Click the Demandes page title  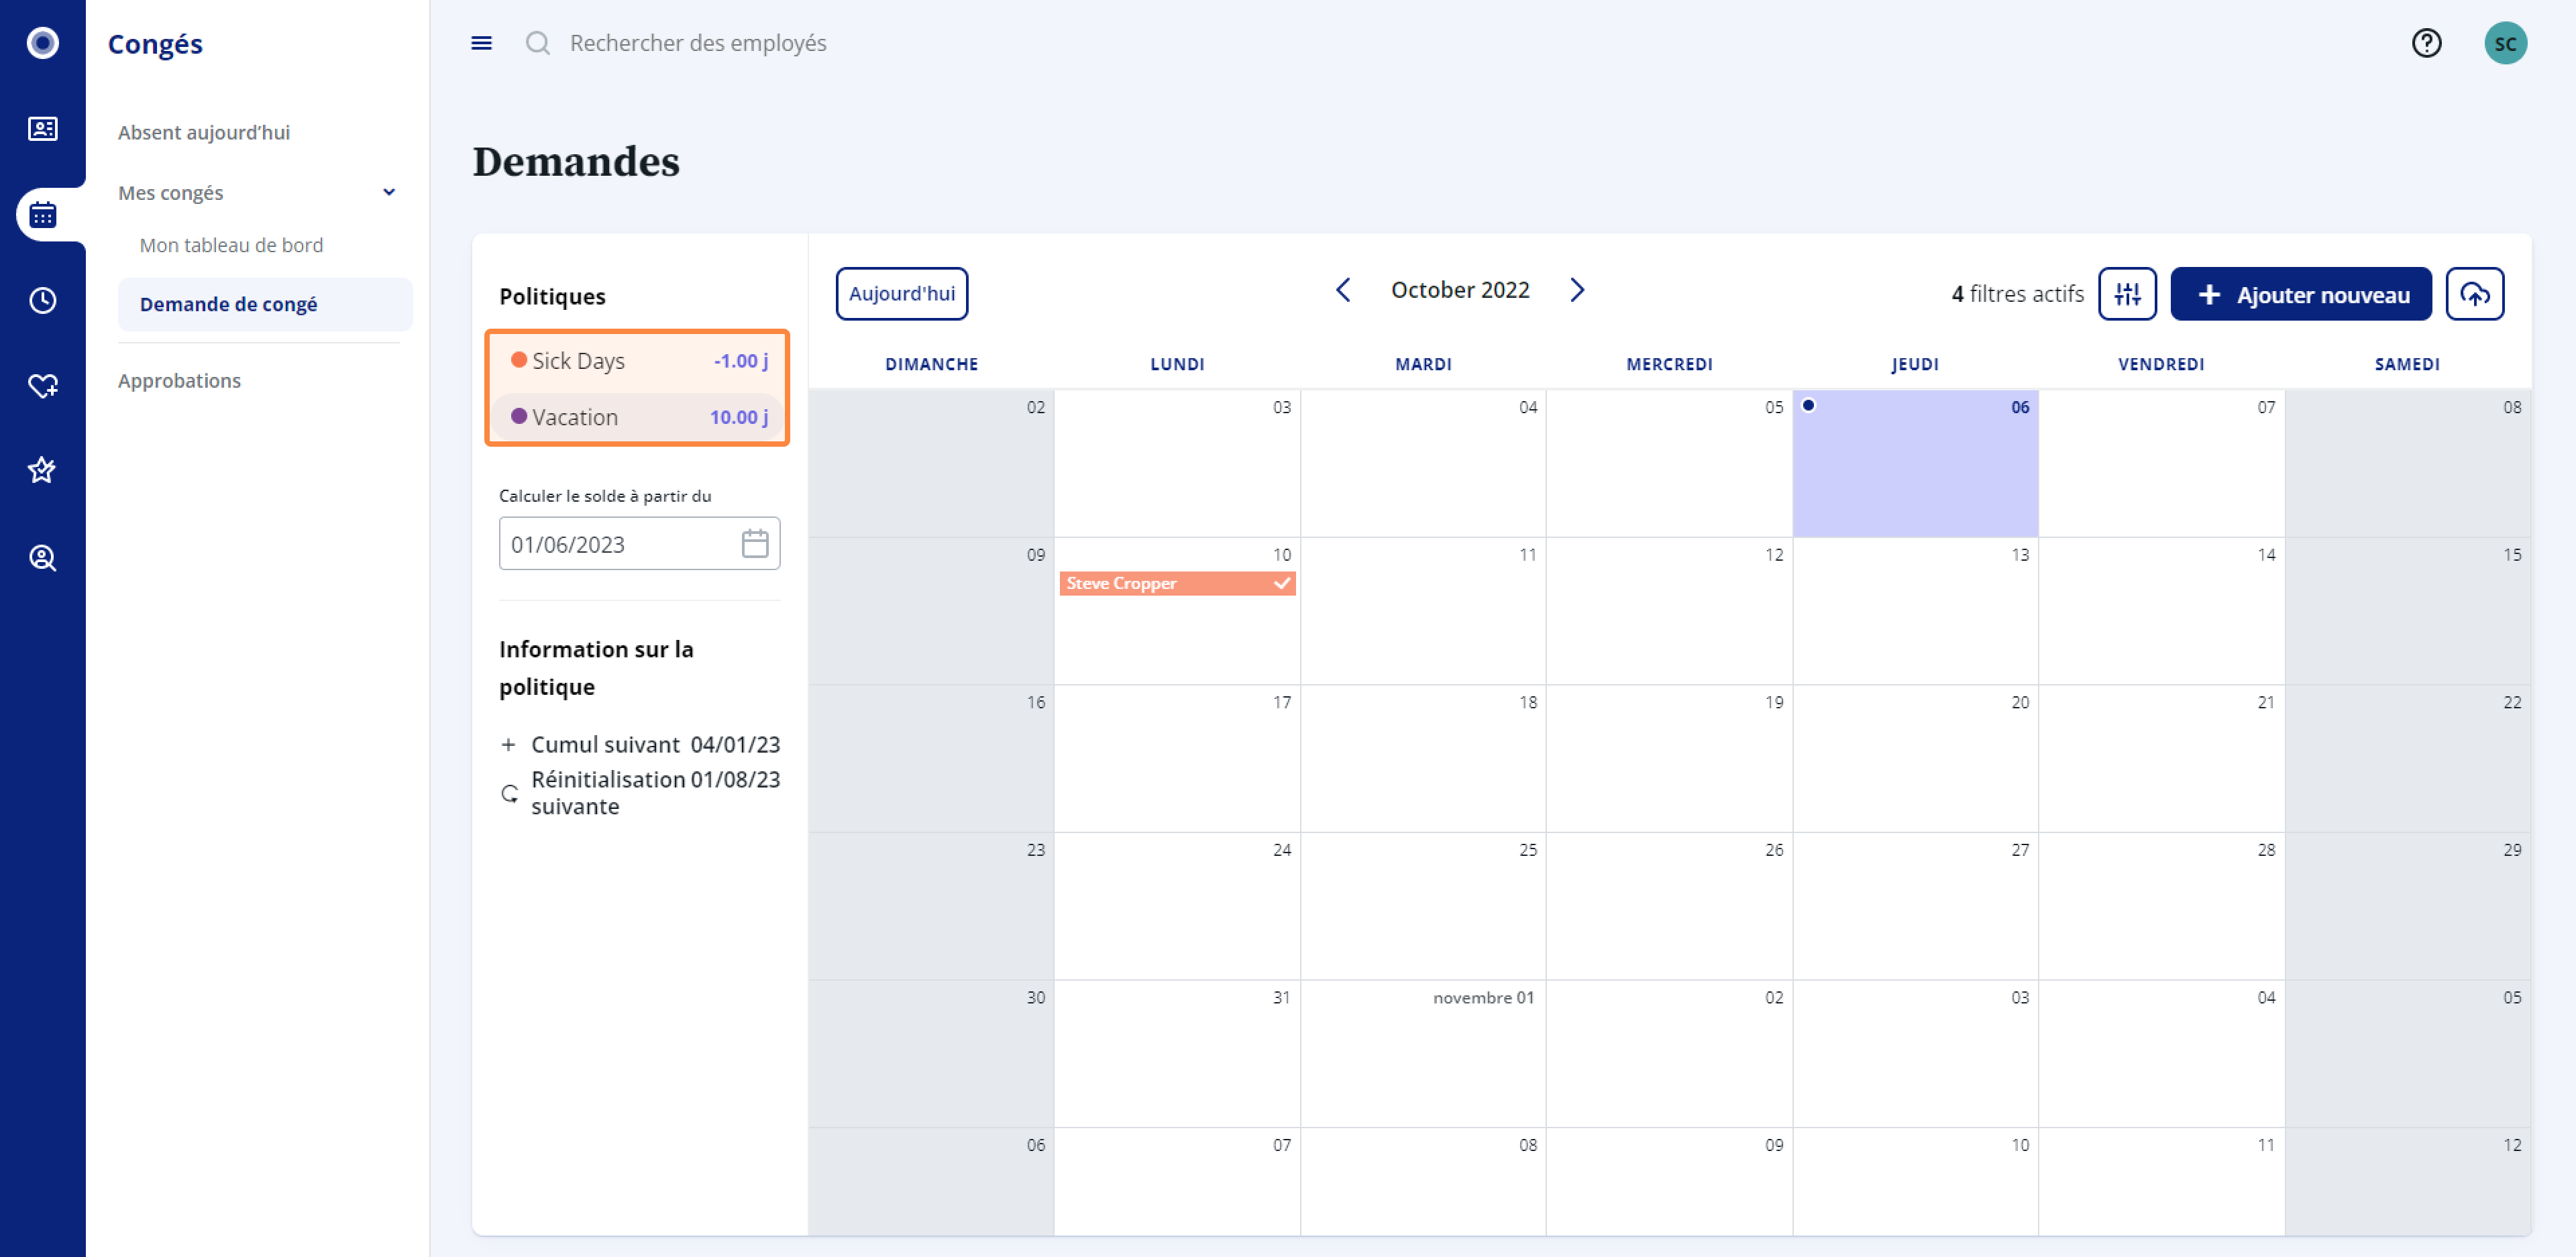pyautogui.click(x=576, y=162)
